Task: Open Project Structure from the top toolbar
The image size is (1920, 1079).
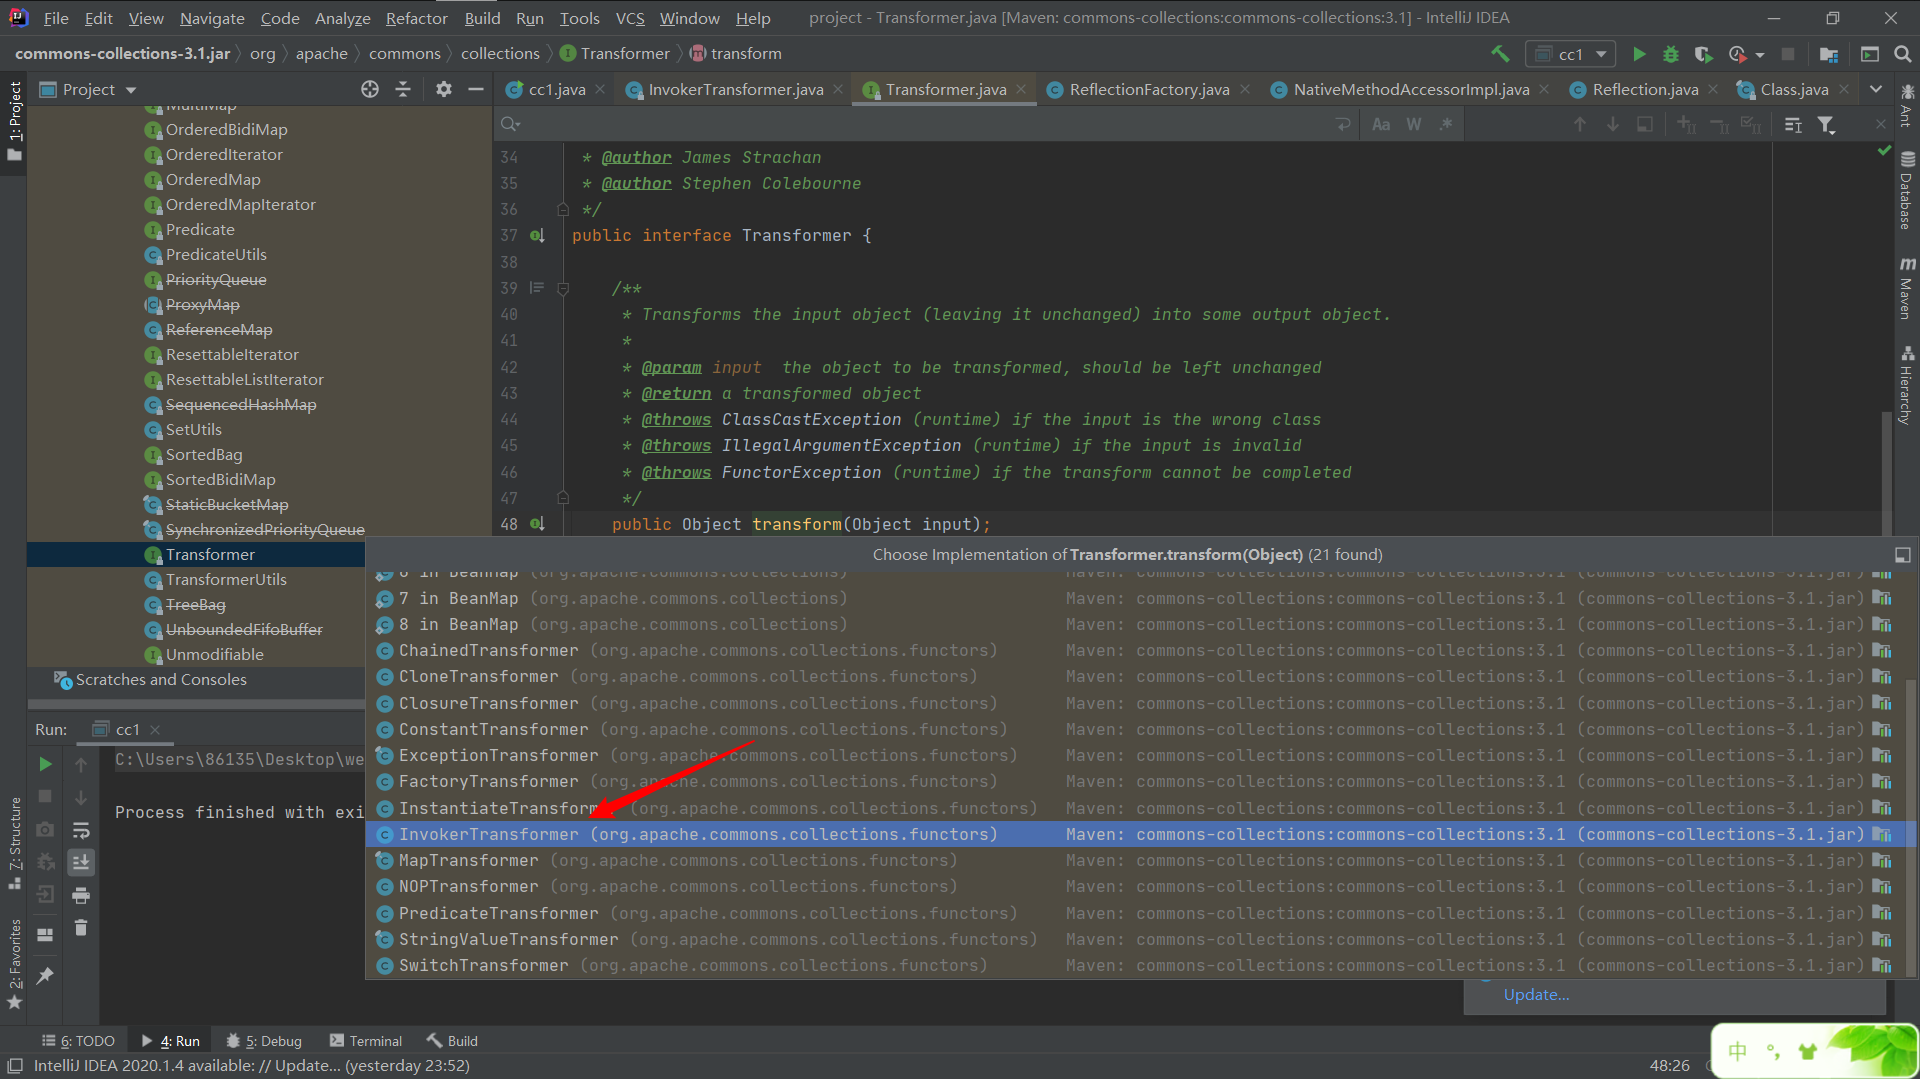Action: pos(1829,54)
